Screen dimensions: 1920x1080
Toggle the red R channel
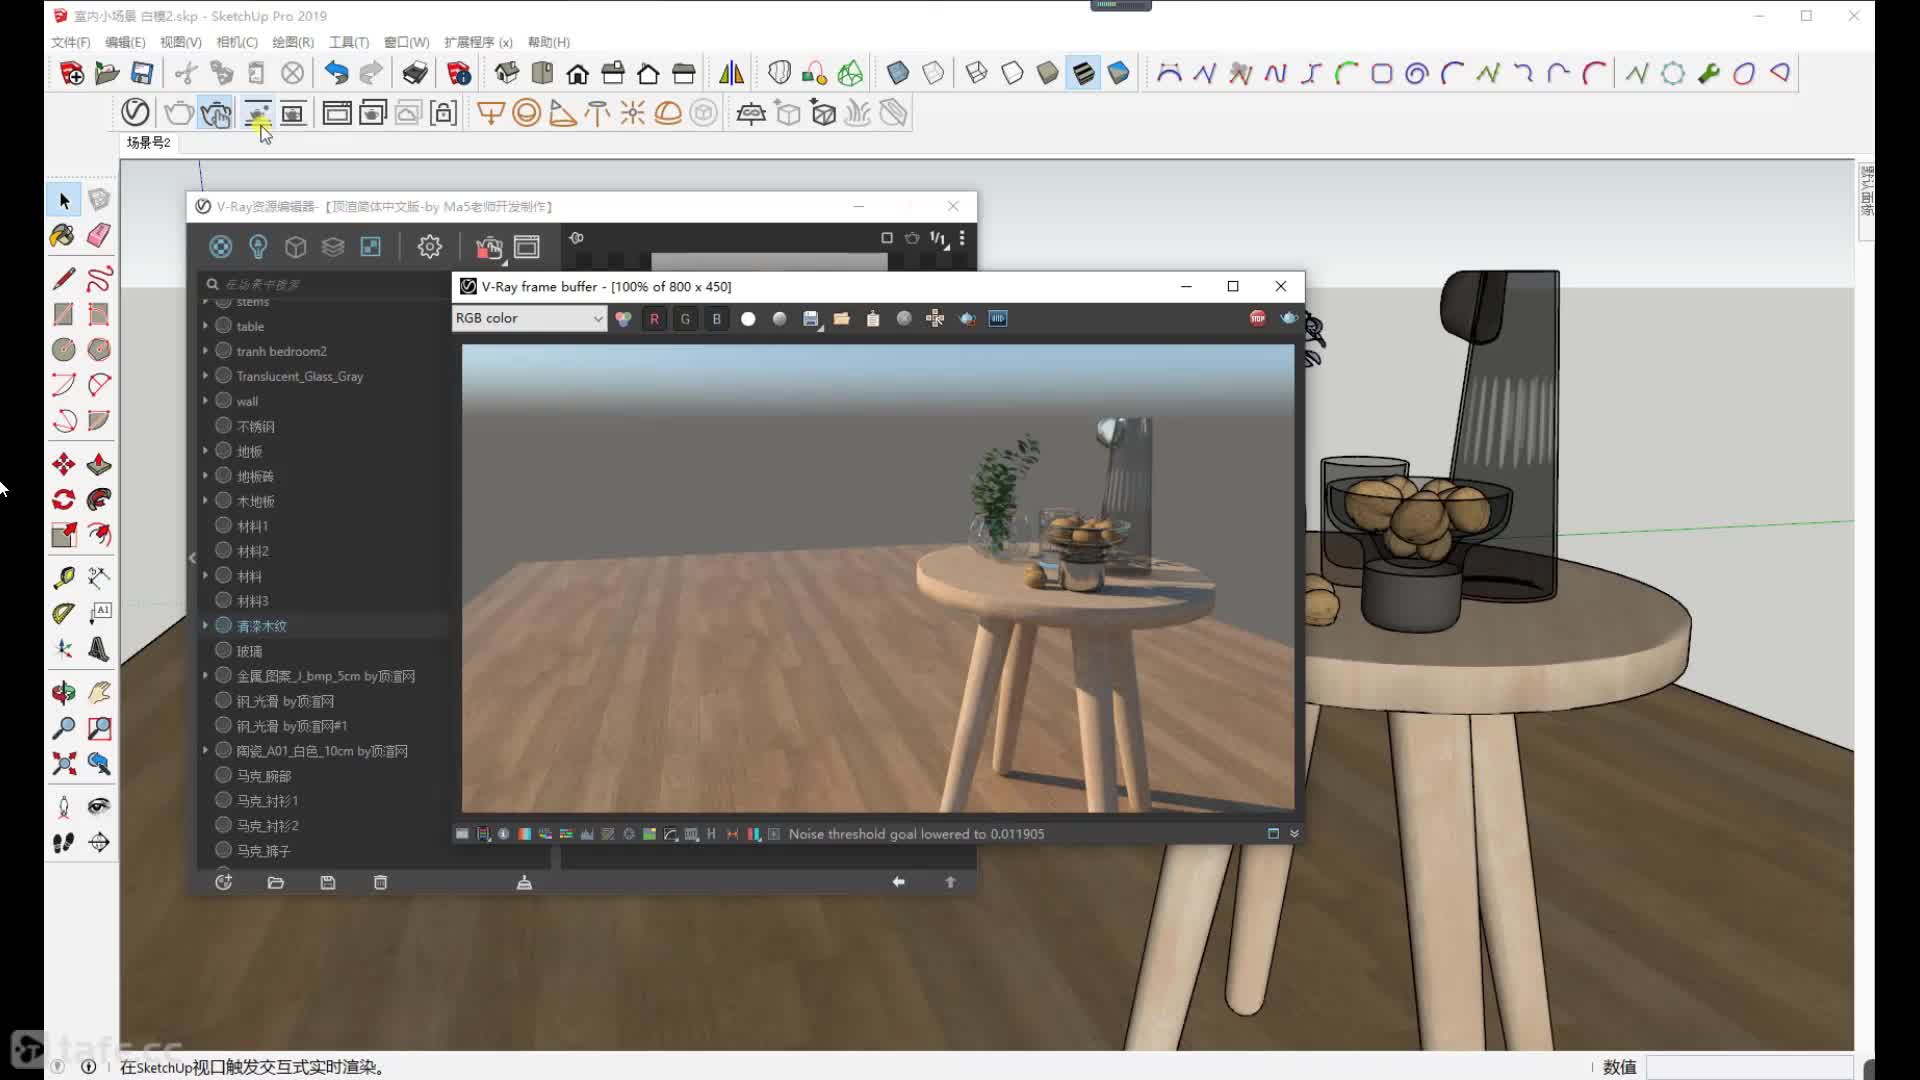click(x=654, y=318)
